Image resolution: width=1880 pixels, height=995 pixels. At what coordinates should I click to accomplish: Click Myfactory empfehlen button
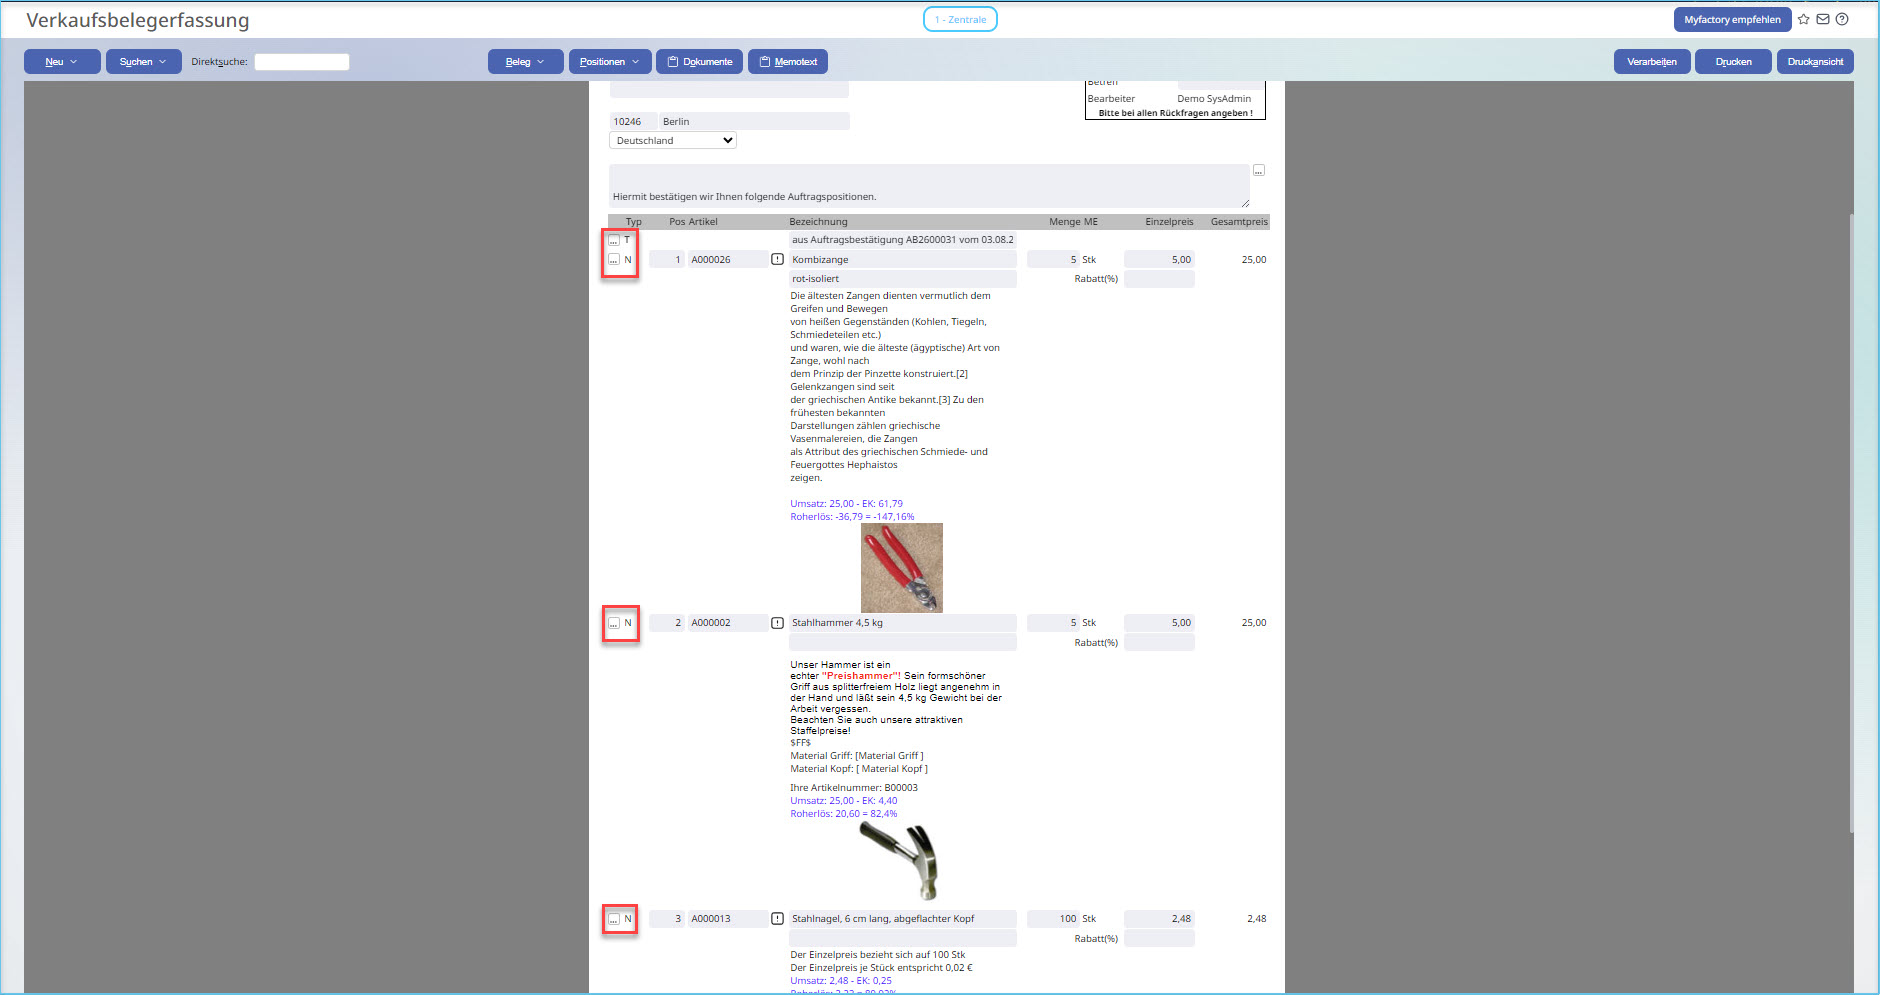pyautogui.click(x=1732, y=19)
